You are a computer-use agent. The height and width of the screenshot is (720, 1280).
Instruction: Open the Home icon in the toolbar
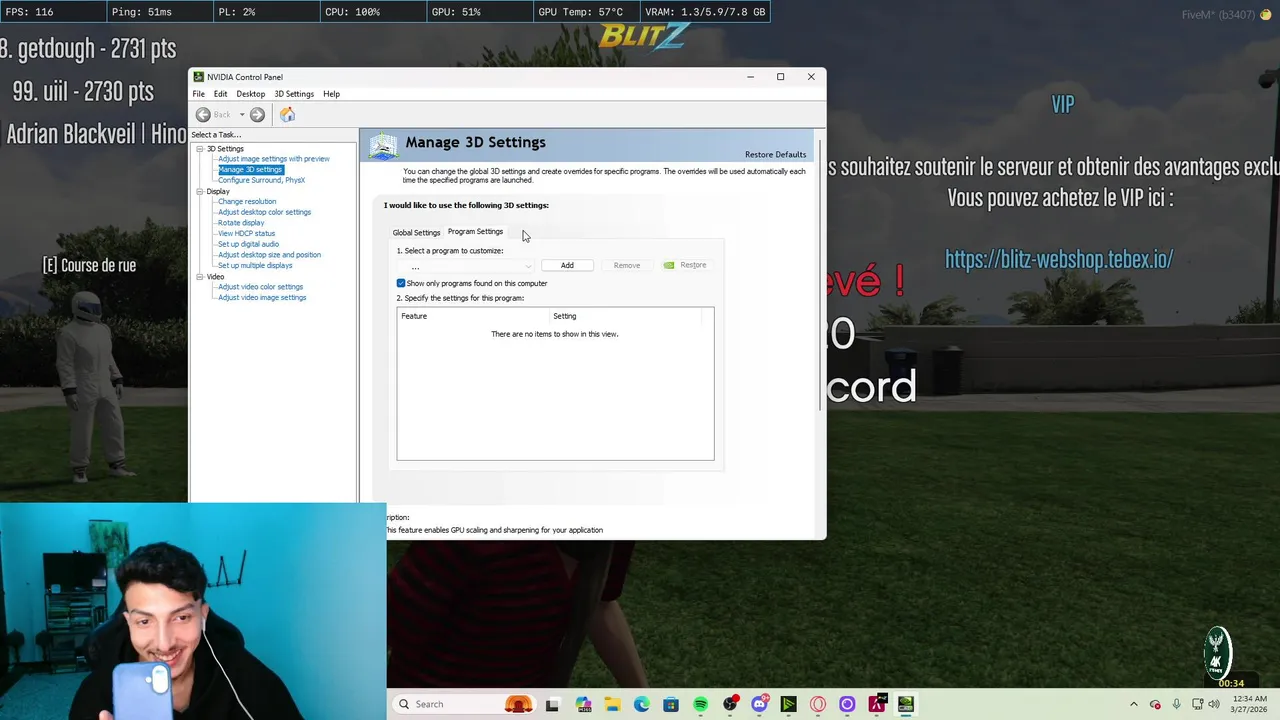click(287, 115)
